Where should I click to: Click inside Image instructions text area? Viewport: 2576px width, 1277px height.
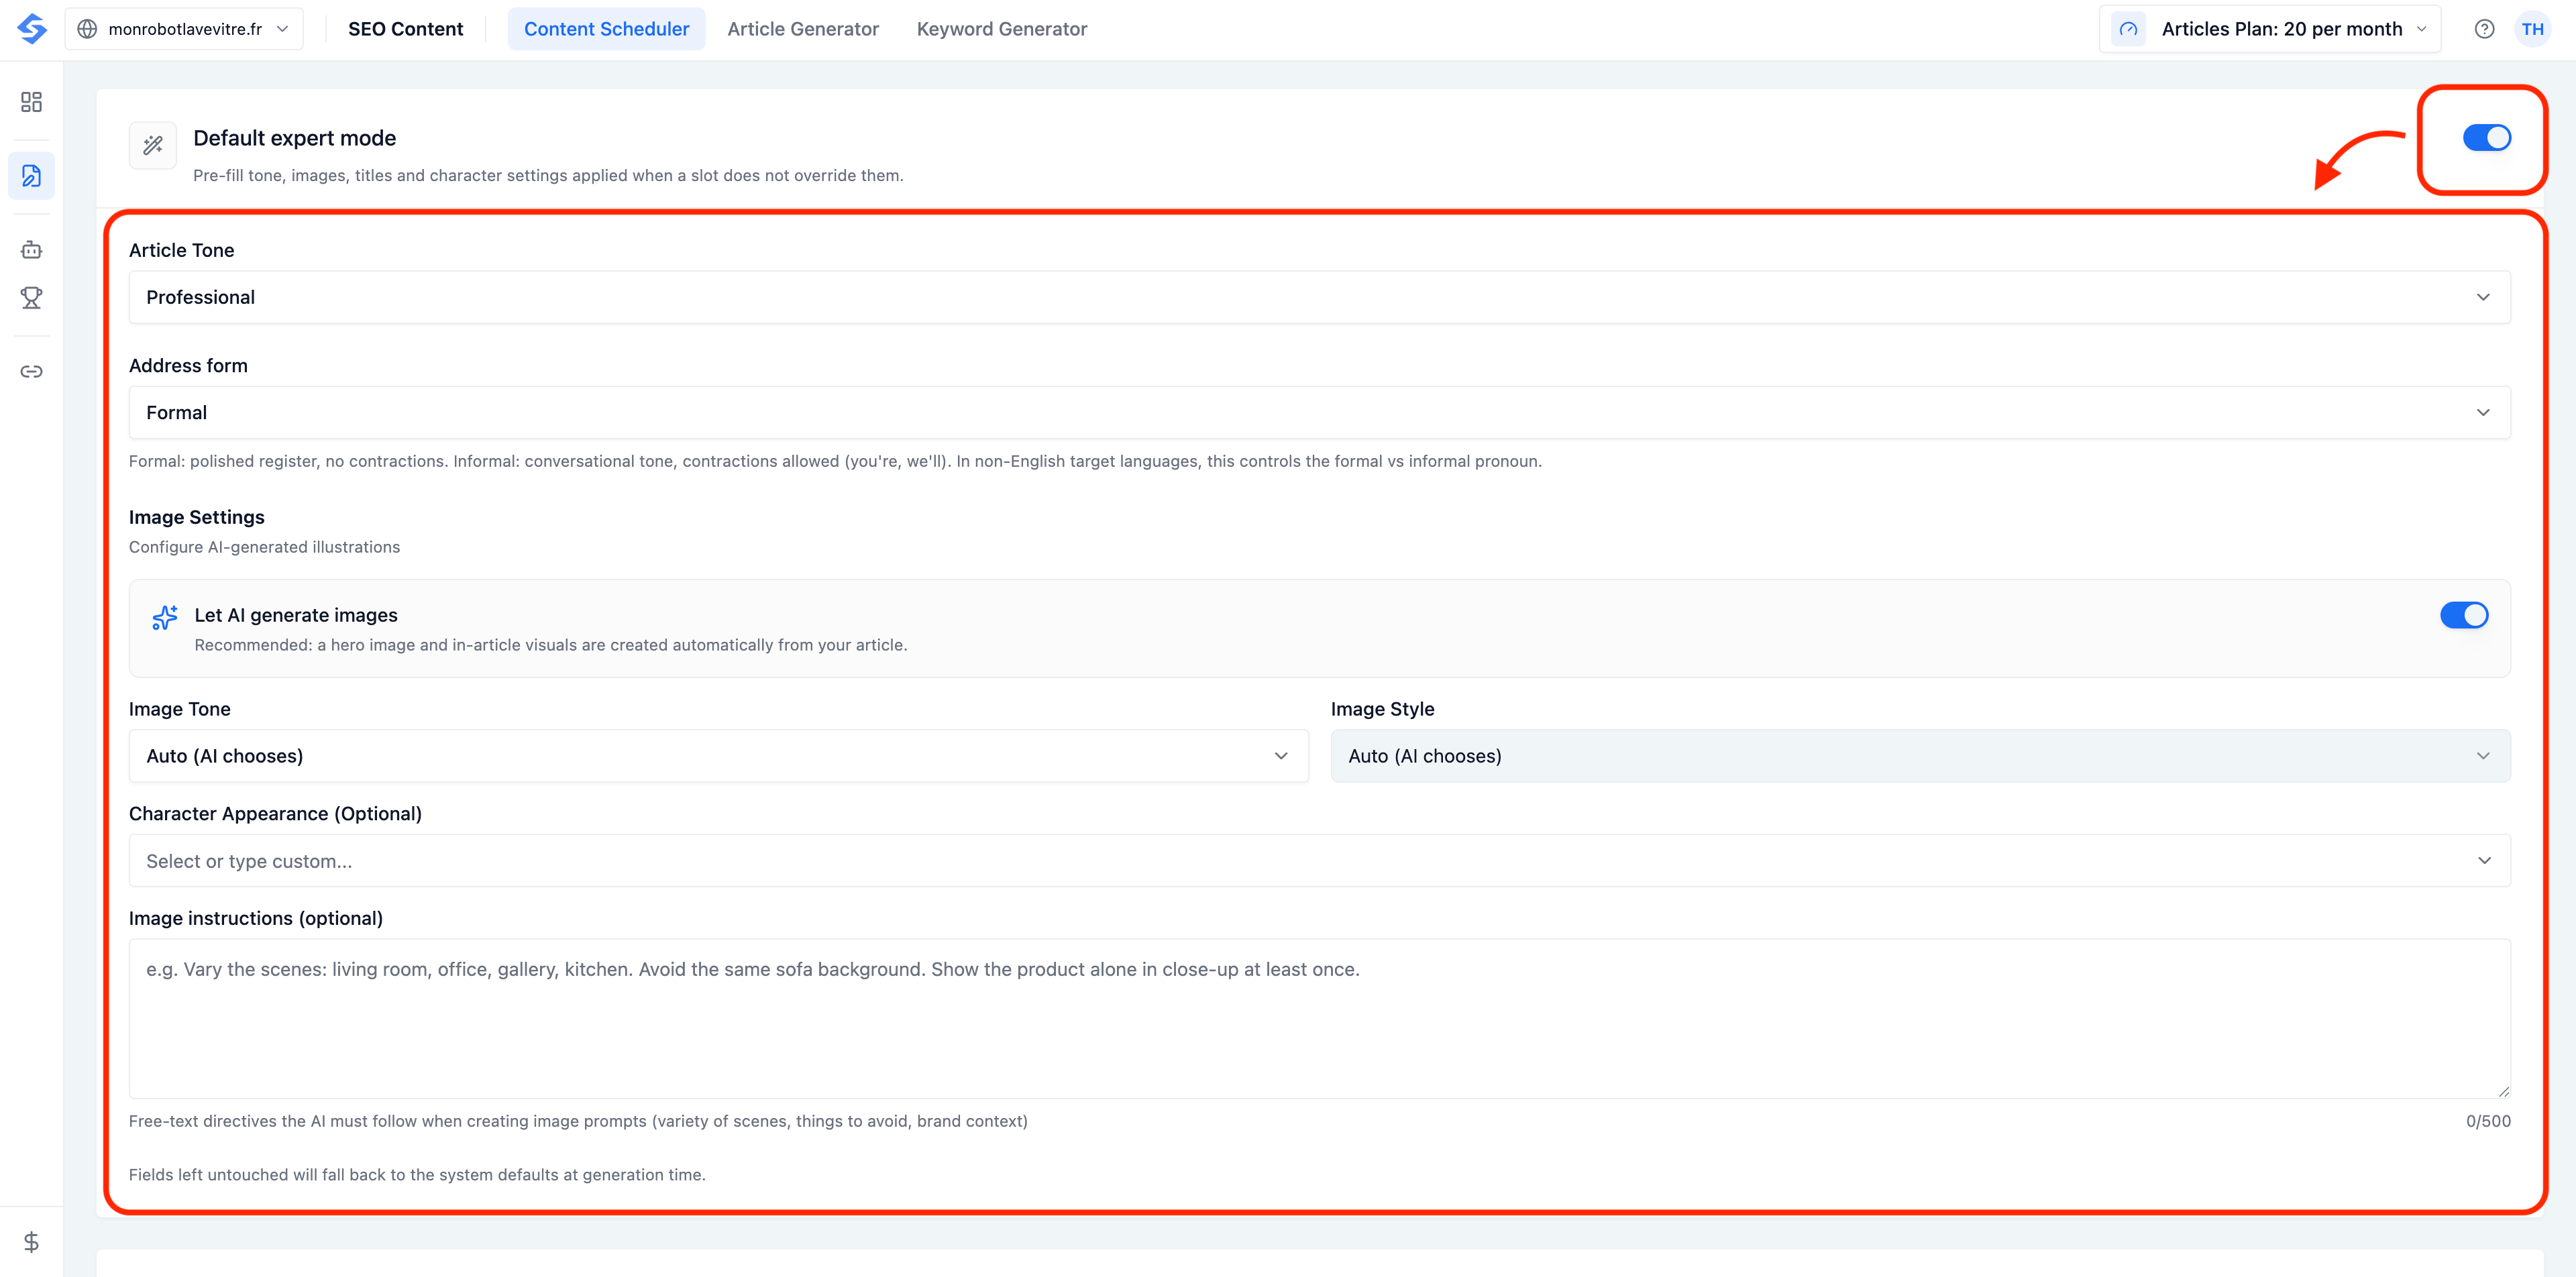pyautogui.click(x=1319, y=1019)
